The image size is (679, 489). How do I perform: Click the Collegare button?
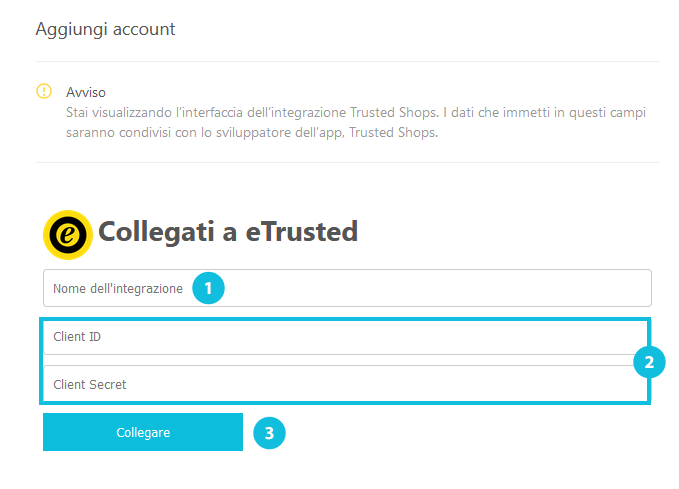tap(143, 432)
